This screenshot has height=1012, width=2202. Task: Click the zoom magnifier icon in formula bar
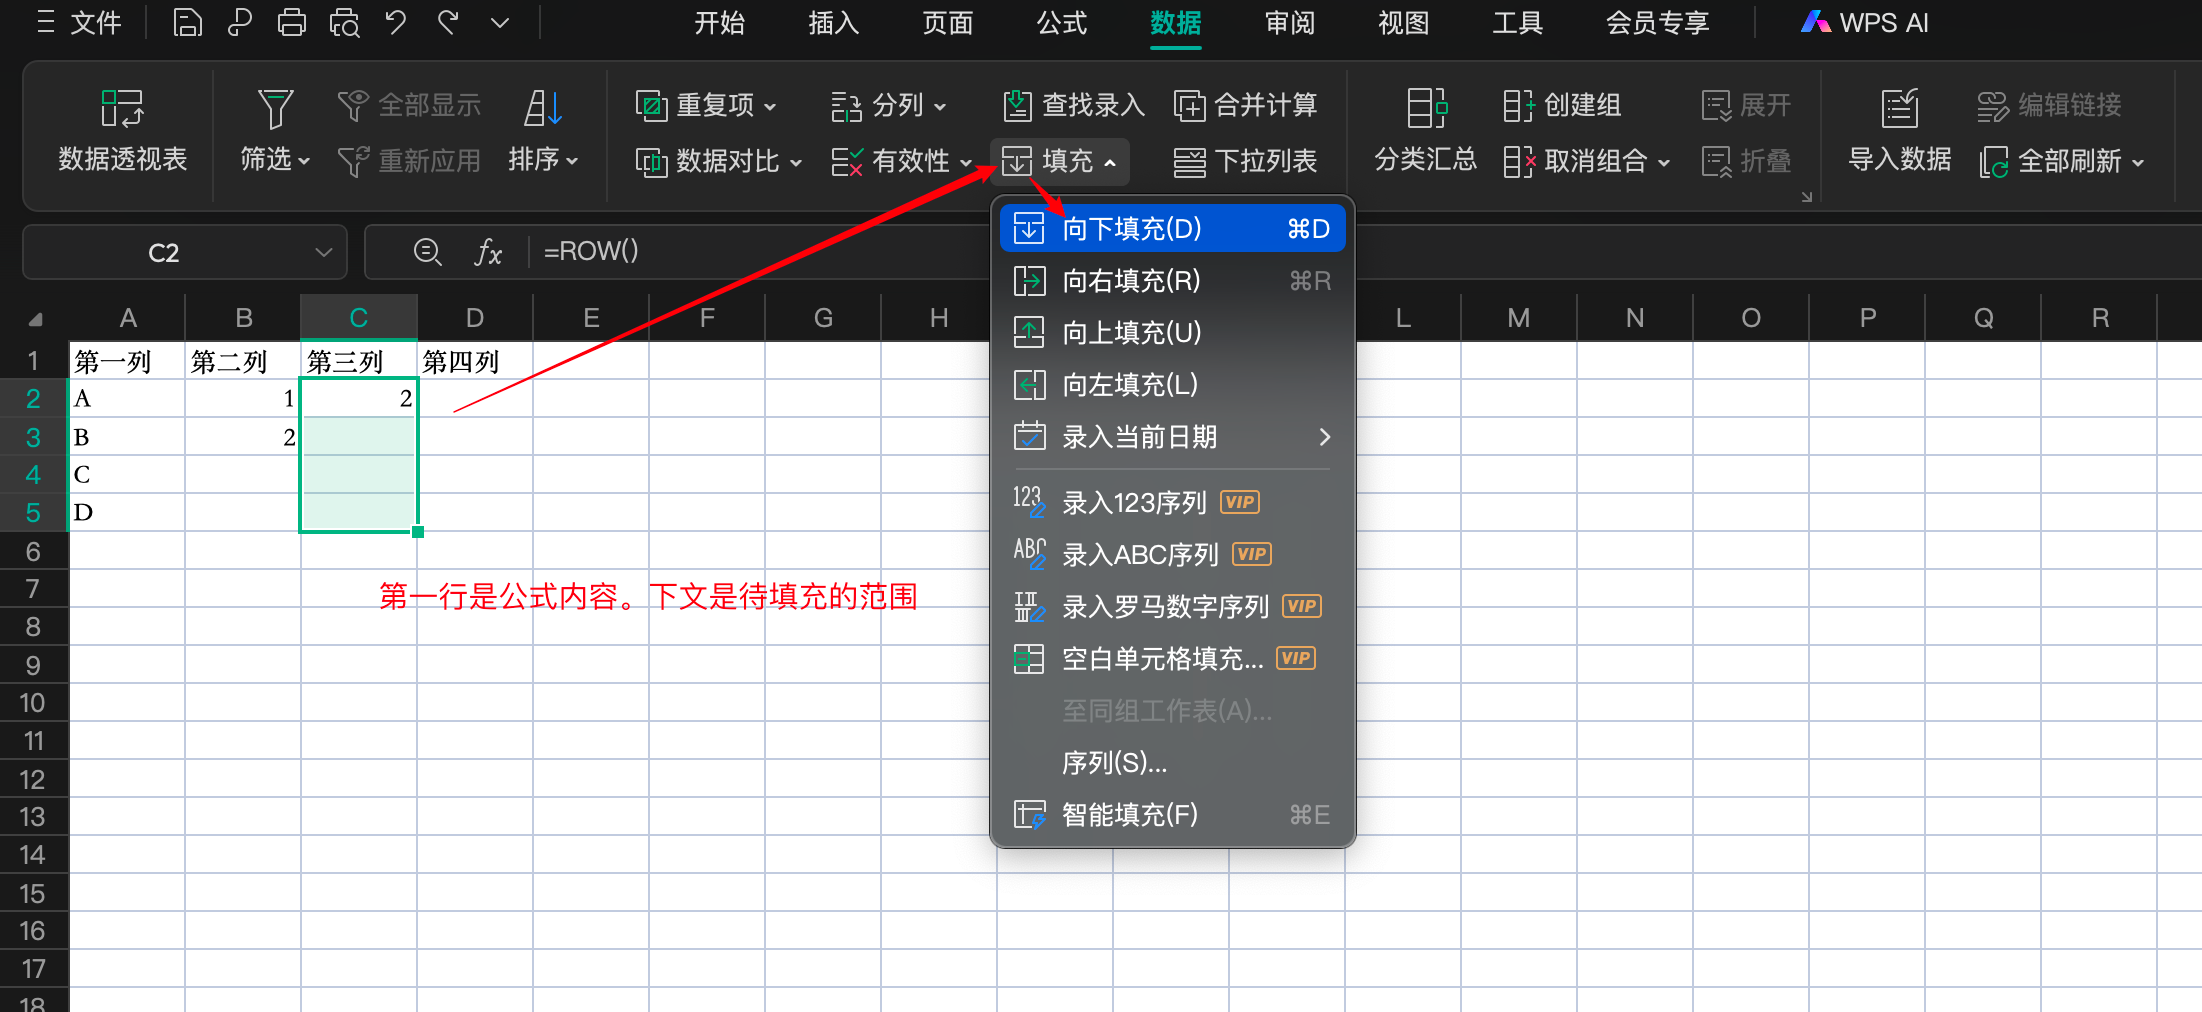427,252
